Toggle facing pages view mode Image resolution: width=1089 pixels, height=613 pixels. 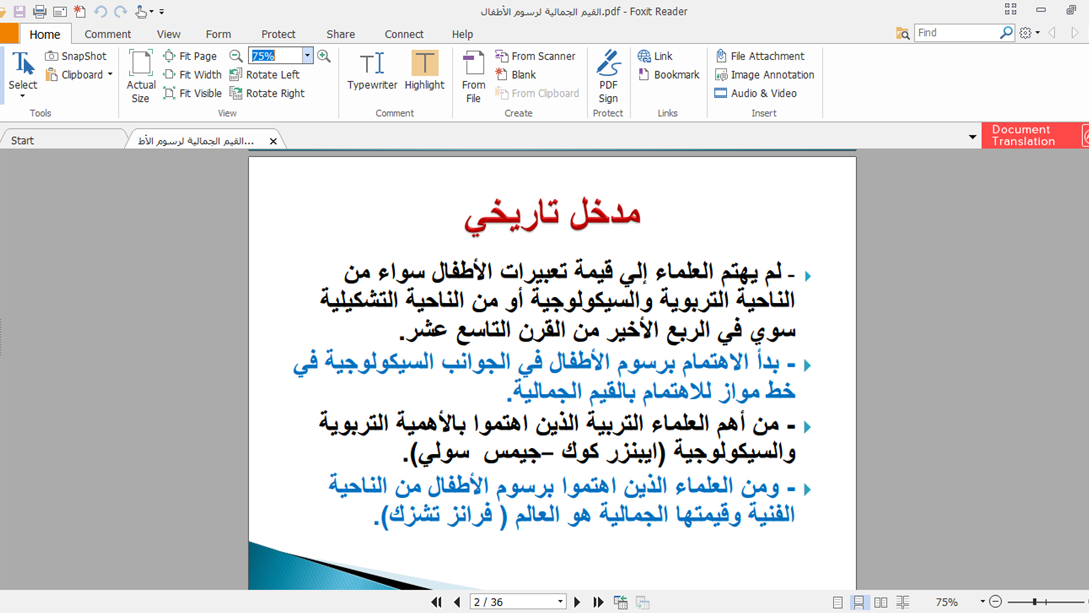point(881,602)
